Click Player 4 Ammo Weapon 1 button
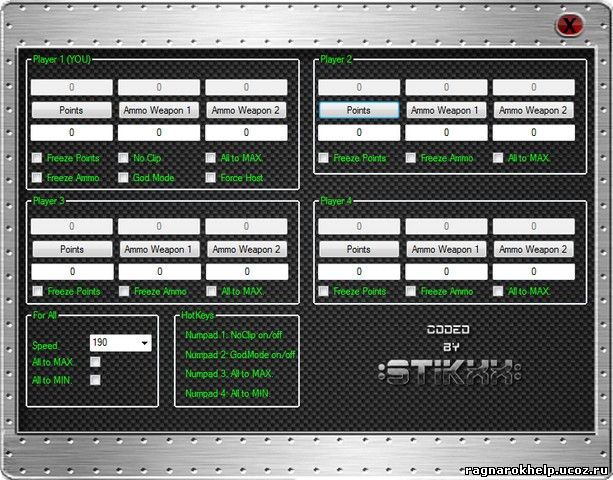This screenshot has height=480, width=613. pyautogui.click(x=446, y=249)
